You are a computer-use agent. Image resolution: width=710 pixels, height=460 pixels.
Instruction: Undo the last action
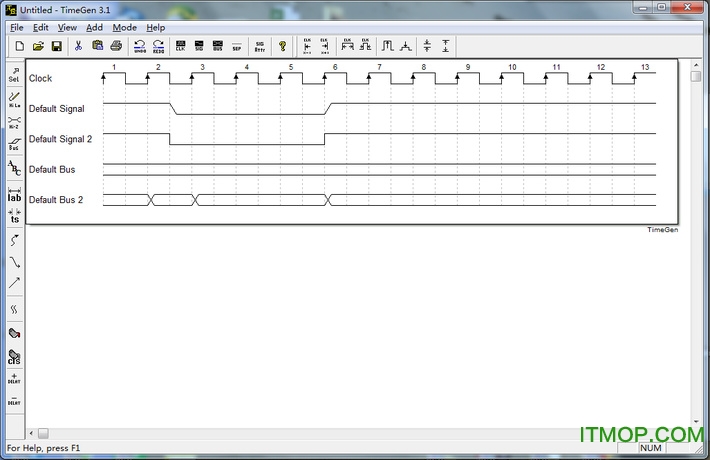139,46
